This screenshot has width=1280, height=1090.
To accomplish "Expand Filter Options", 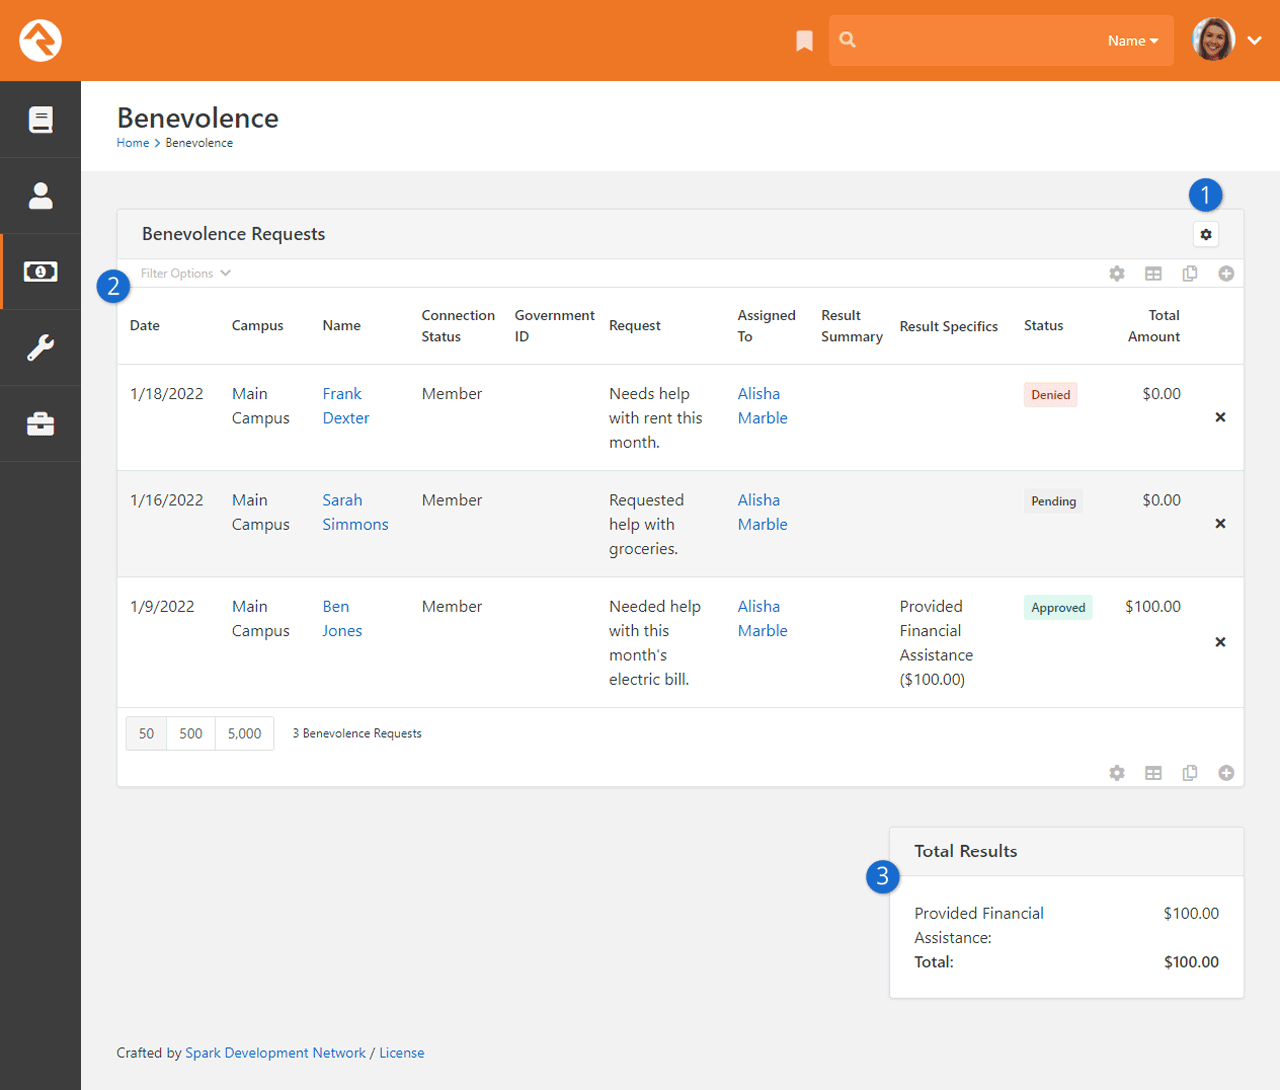I will [x=186, y=273].
